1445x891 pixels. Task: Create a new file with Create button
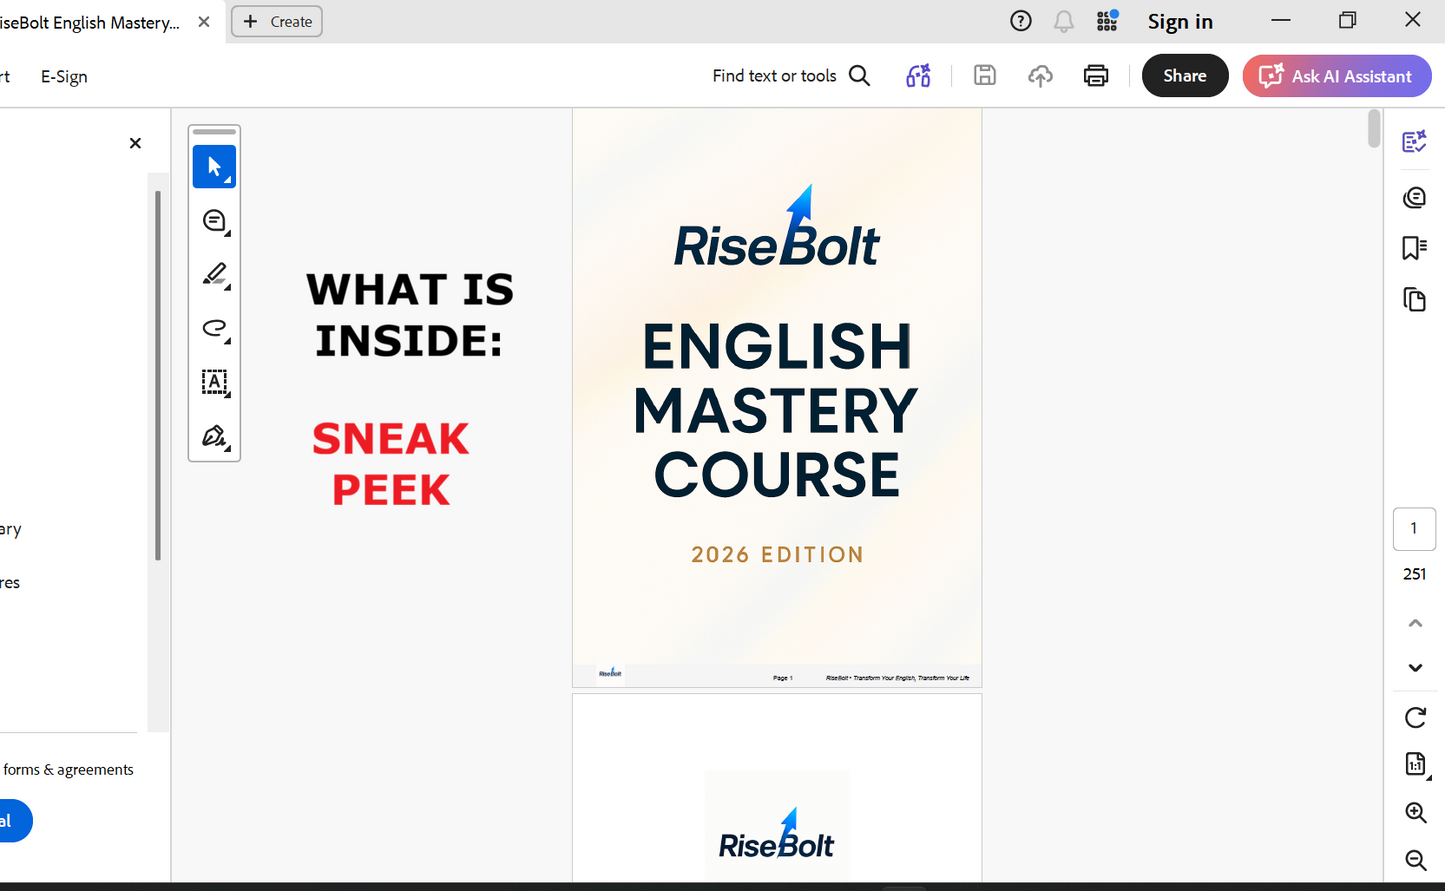[277, 21]
